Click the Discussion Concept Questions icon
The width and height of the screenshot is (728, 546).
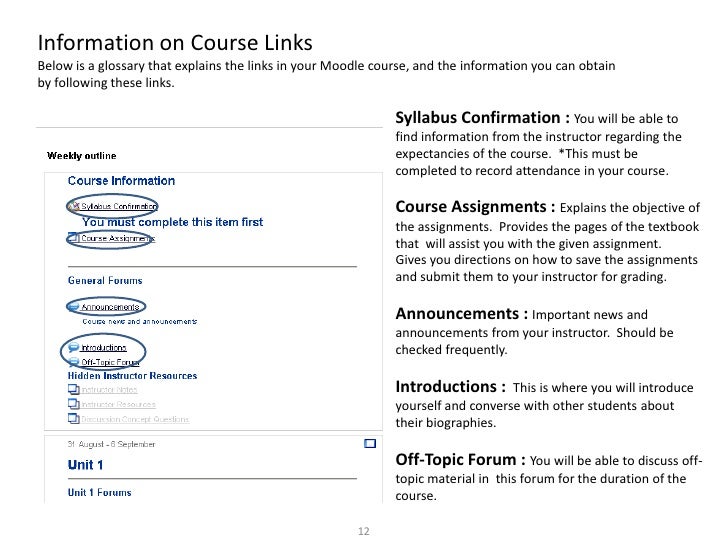coord(73,417)
